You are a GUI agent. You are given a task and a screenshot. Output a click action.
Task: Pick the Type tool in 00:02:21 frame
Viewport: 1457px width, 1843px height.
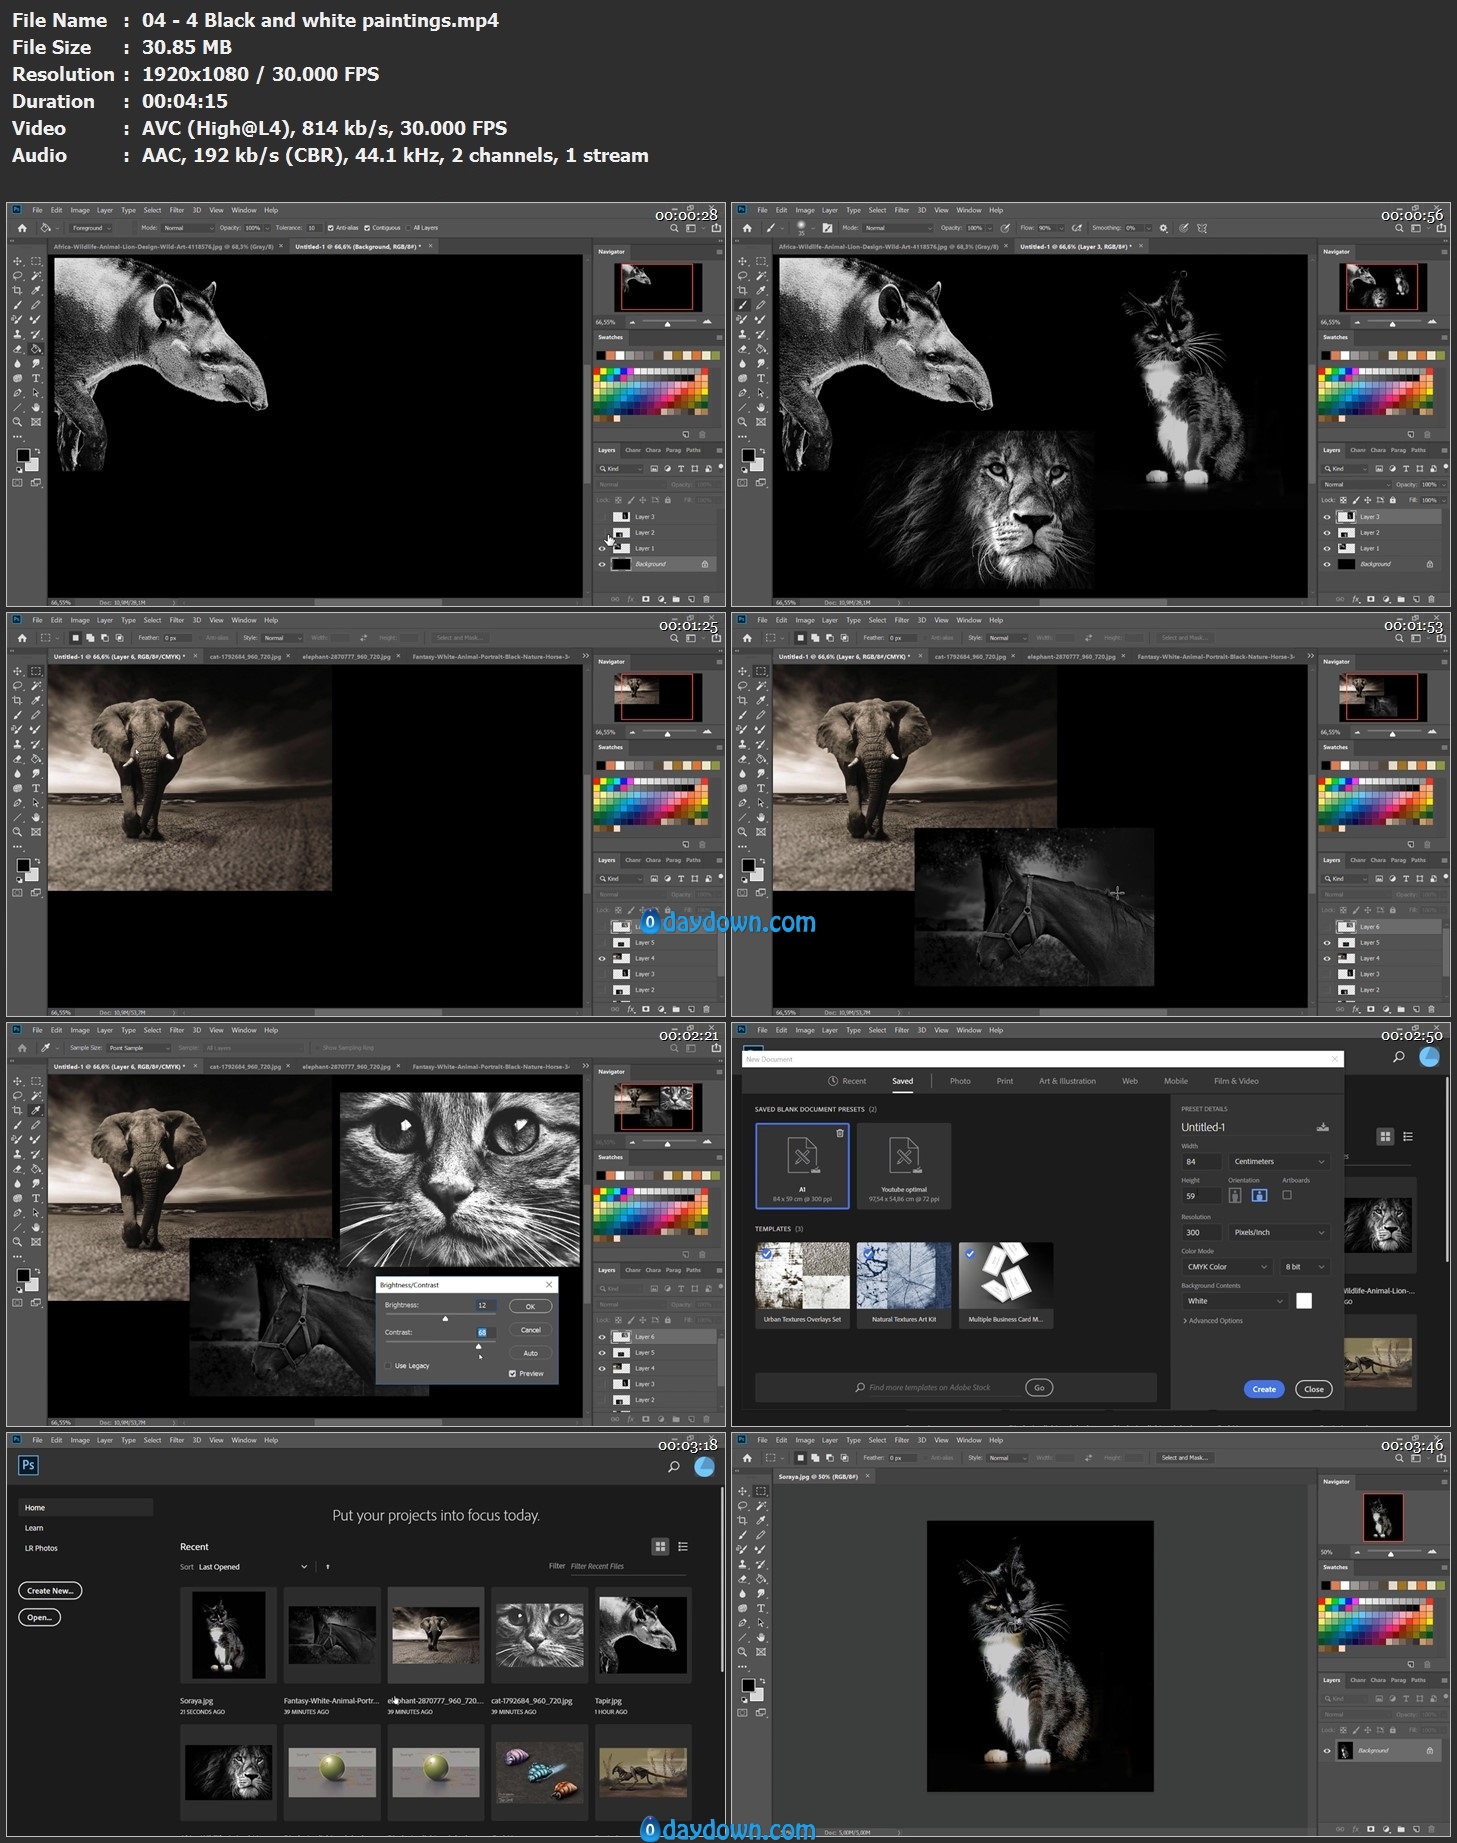click(x=36, y=1198)
